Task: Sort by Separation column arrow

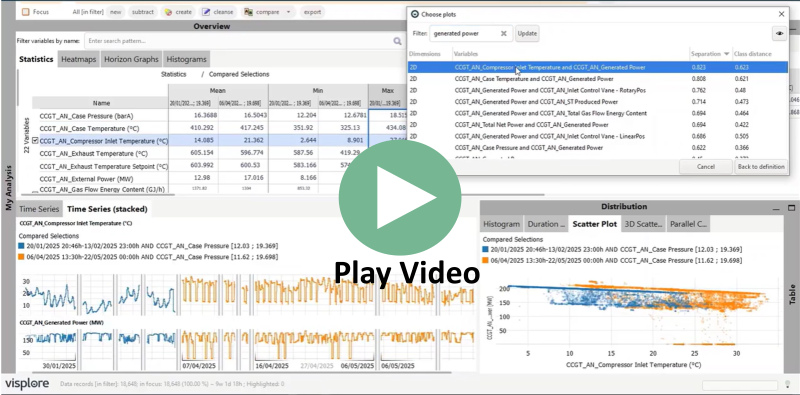Action: coord(726,54)
